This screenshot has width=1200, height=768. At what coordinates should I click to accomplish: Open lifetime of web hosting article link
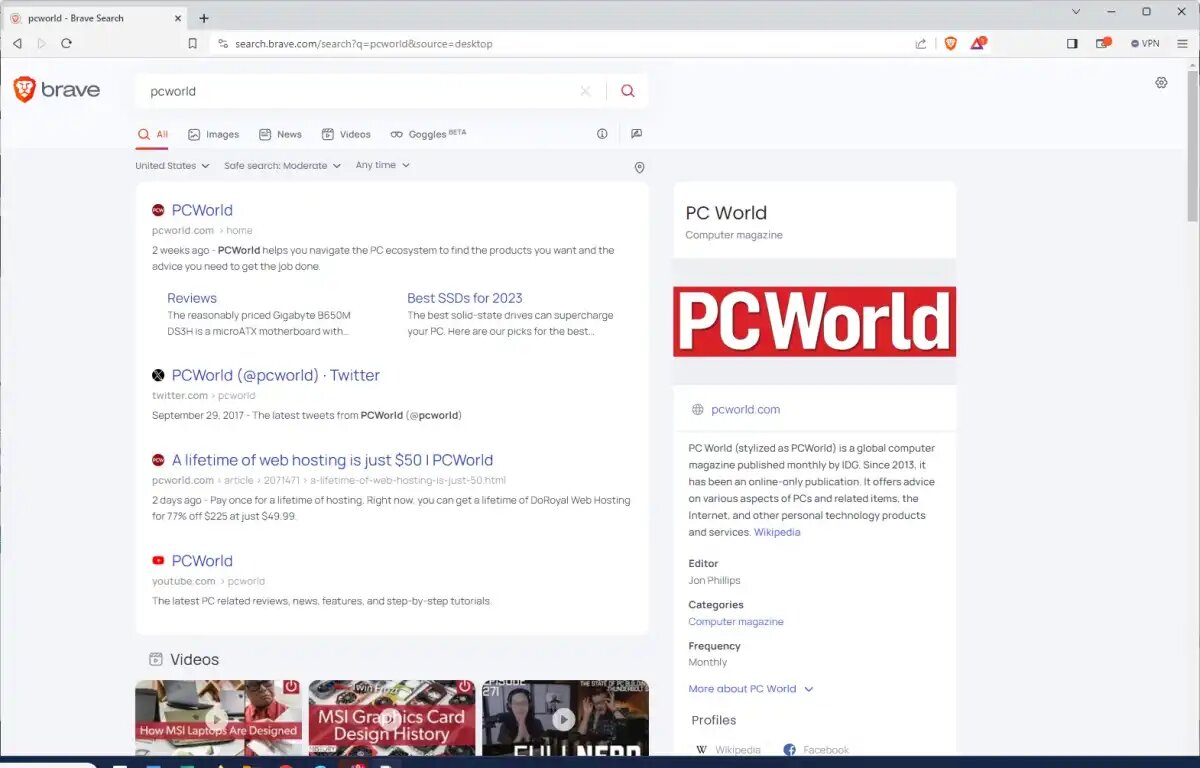coord(332,460)
